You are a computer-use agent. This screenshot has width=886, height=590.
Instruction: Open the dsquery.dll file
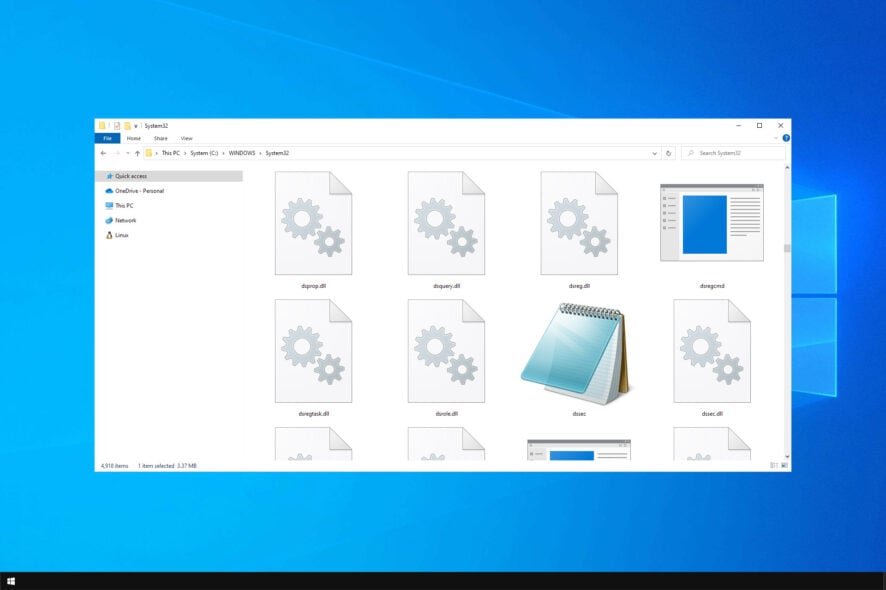click(446, 222)
